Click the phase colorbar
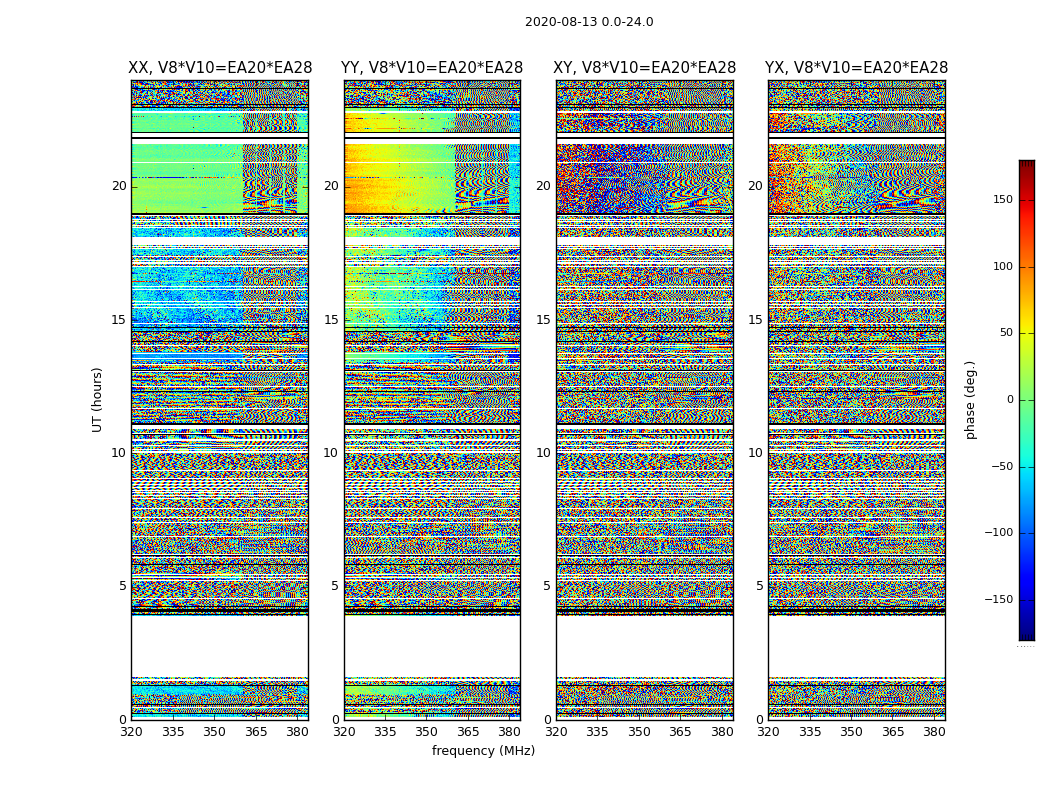 pos(1027,400)
